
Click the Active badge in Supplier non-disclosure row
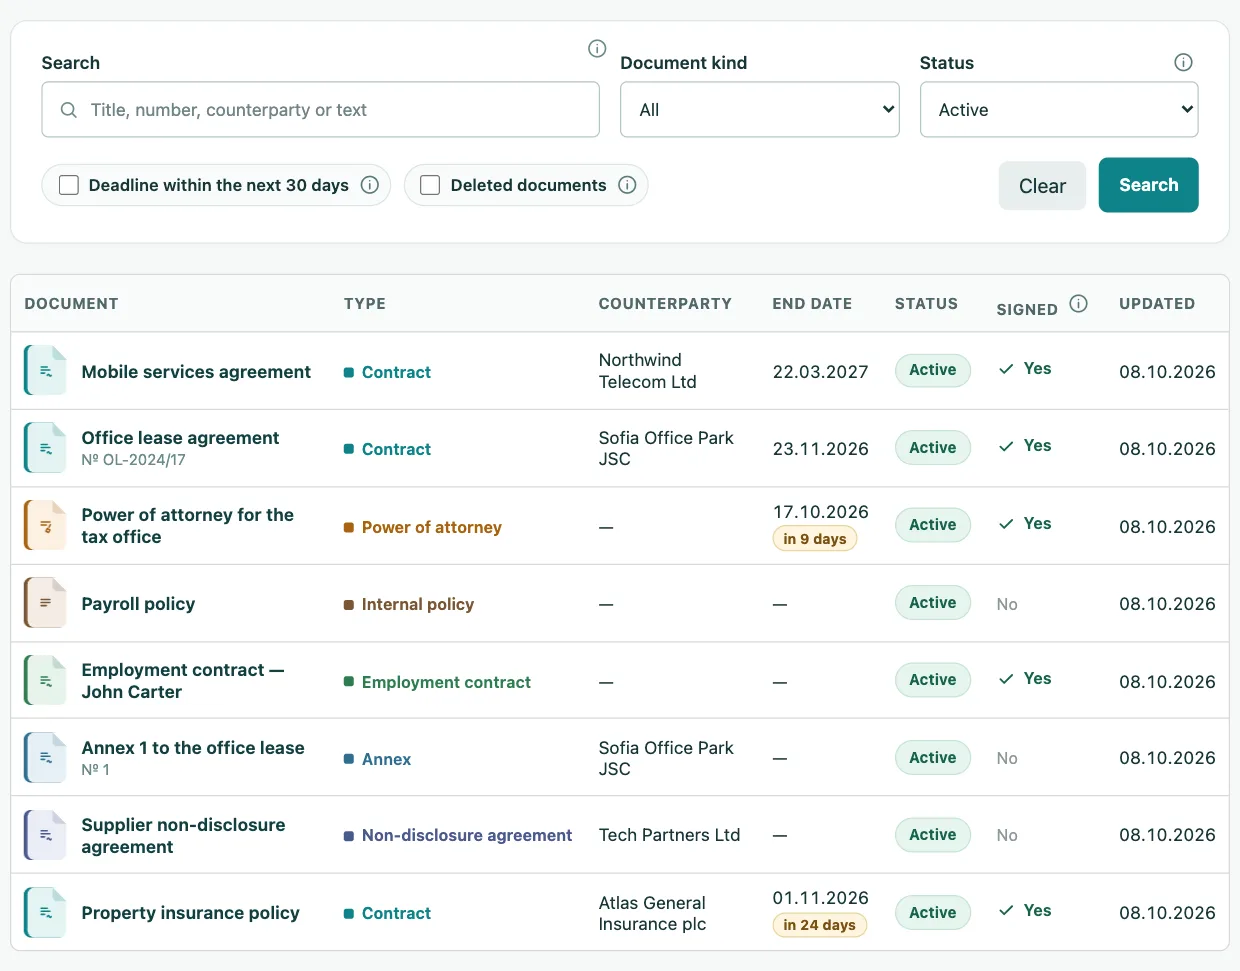pyautogui.click(x=932, y=835)
